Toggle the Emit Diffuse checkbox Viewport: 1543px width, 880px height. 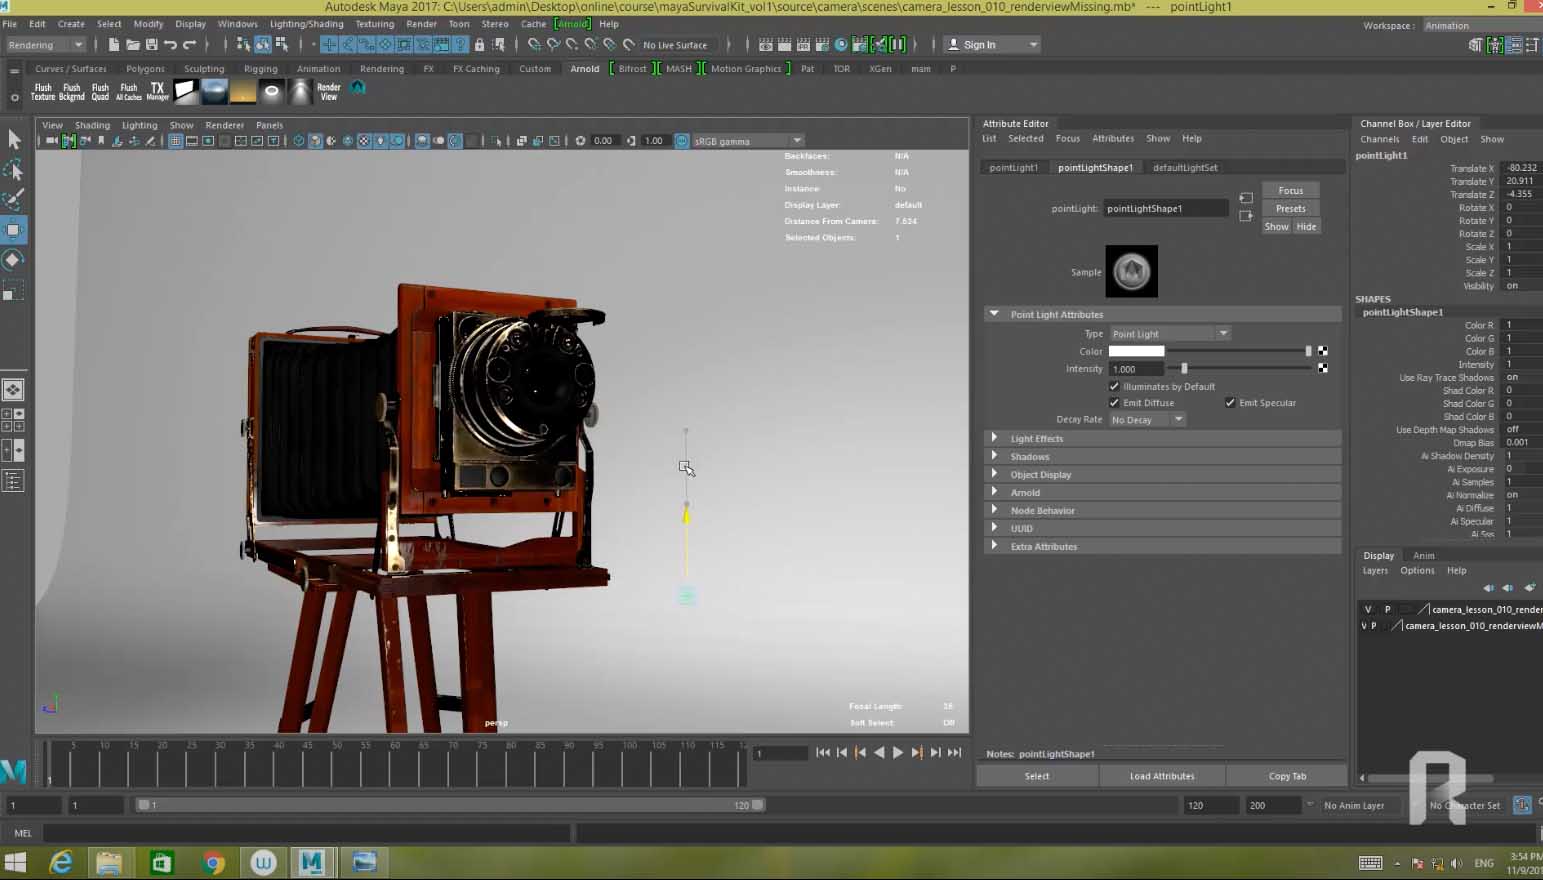(x=1114, y=403)
